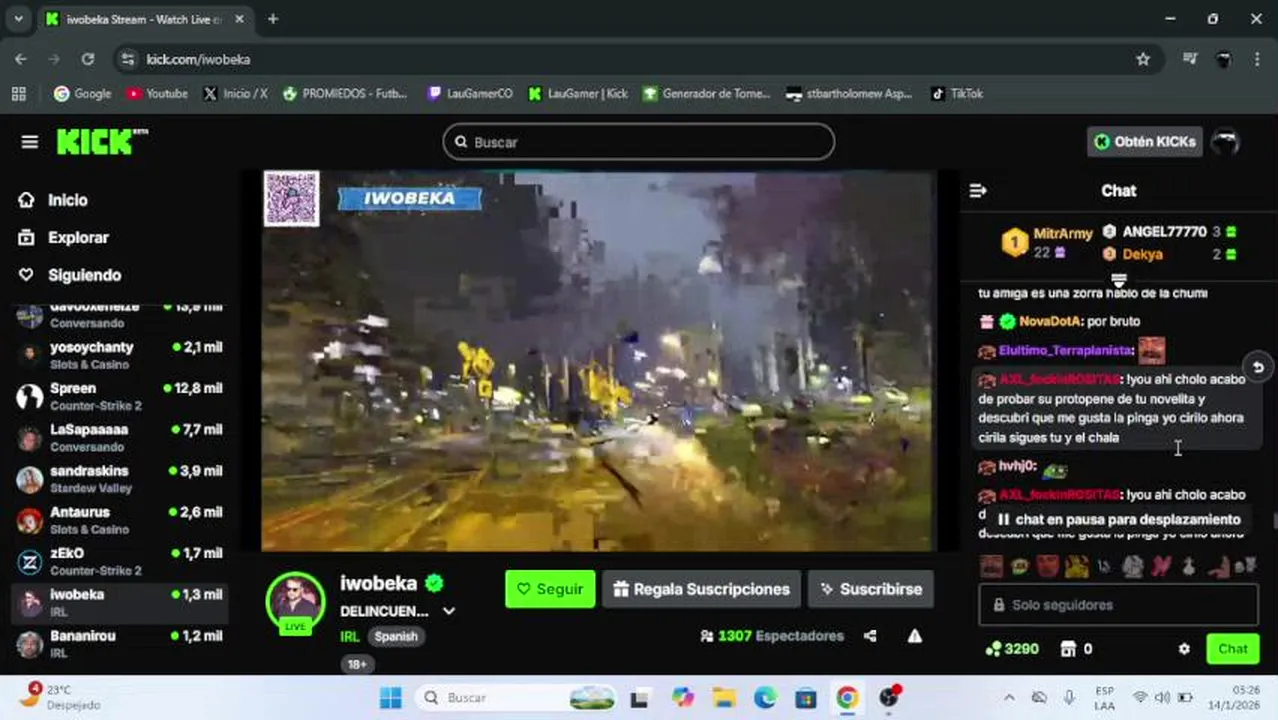Click Regala Suscripciones button

[x=701, y=589]
